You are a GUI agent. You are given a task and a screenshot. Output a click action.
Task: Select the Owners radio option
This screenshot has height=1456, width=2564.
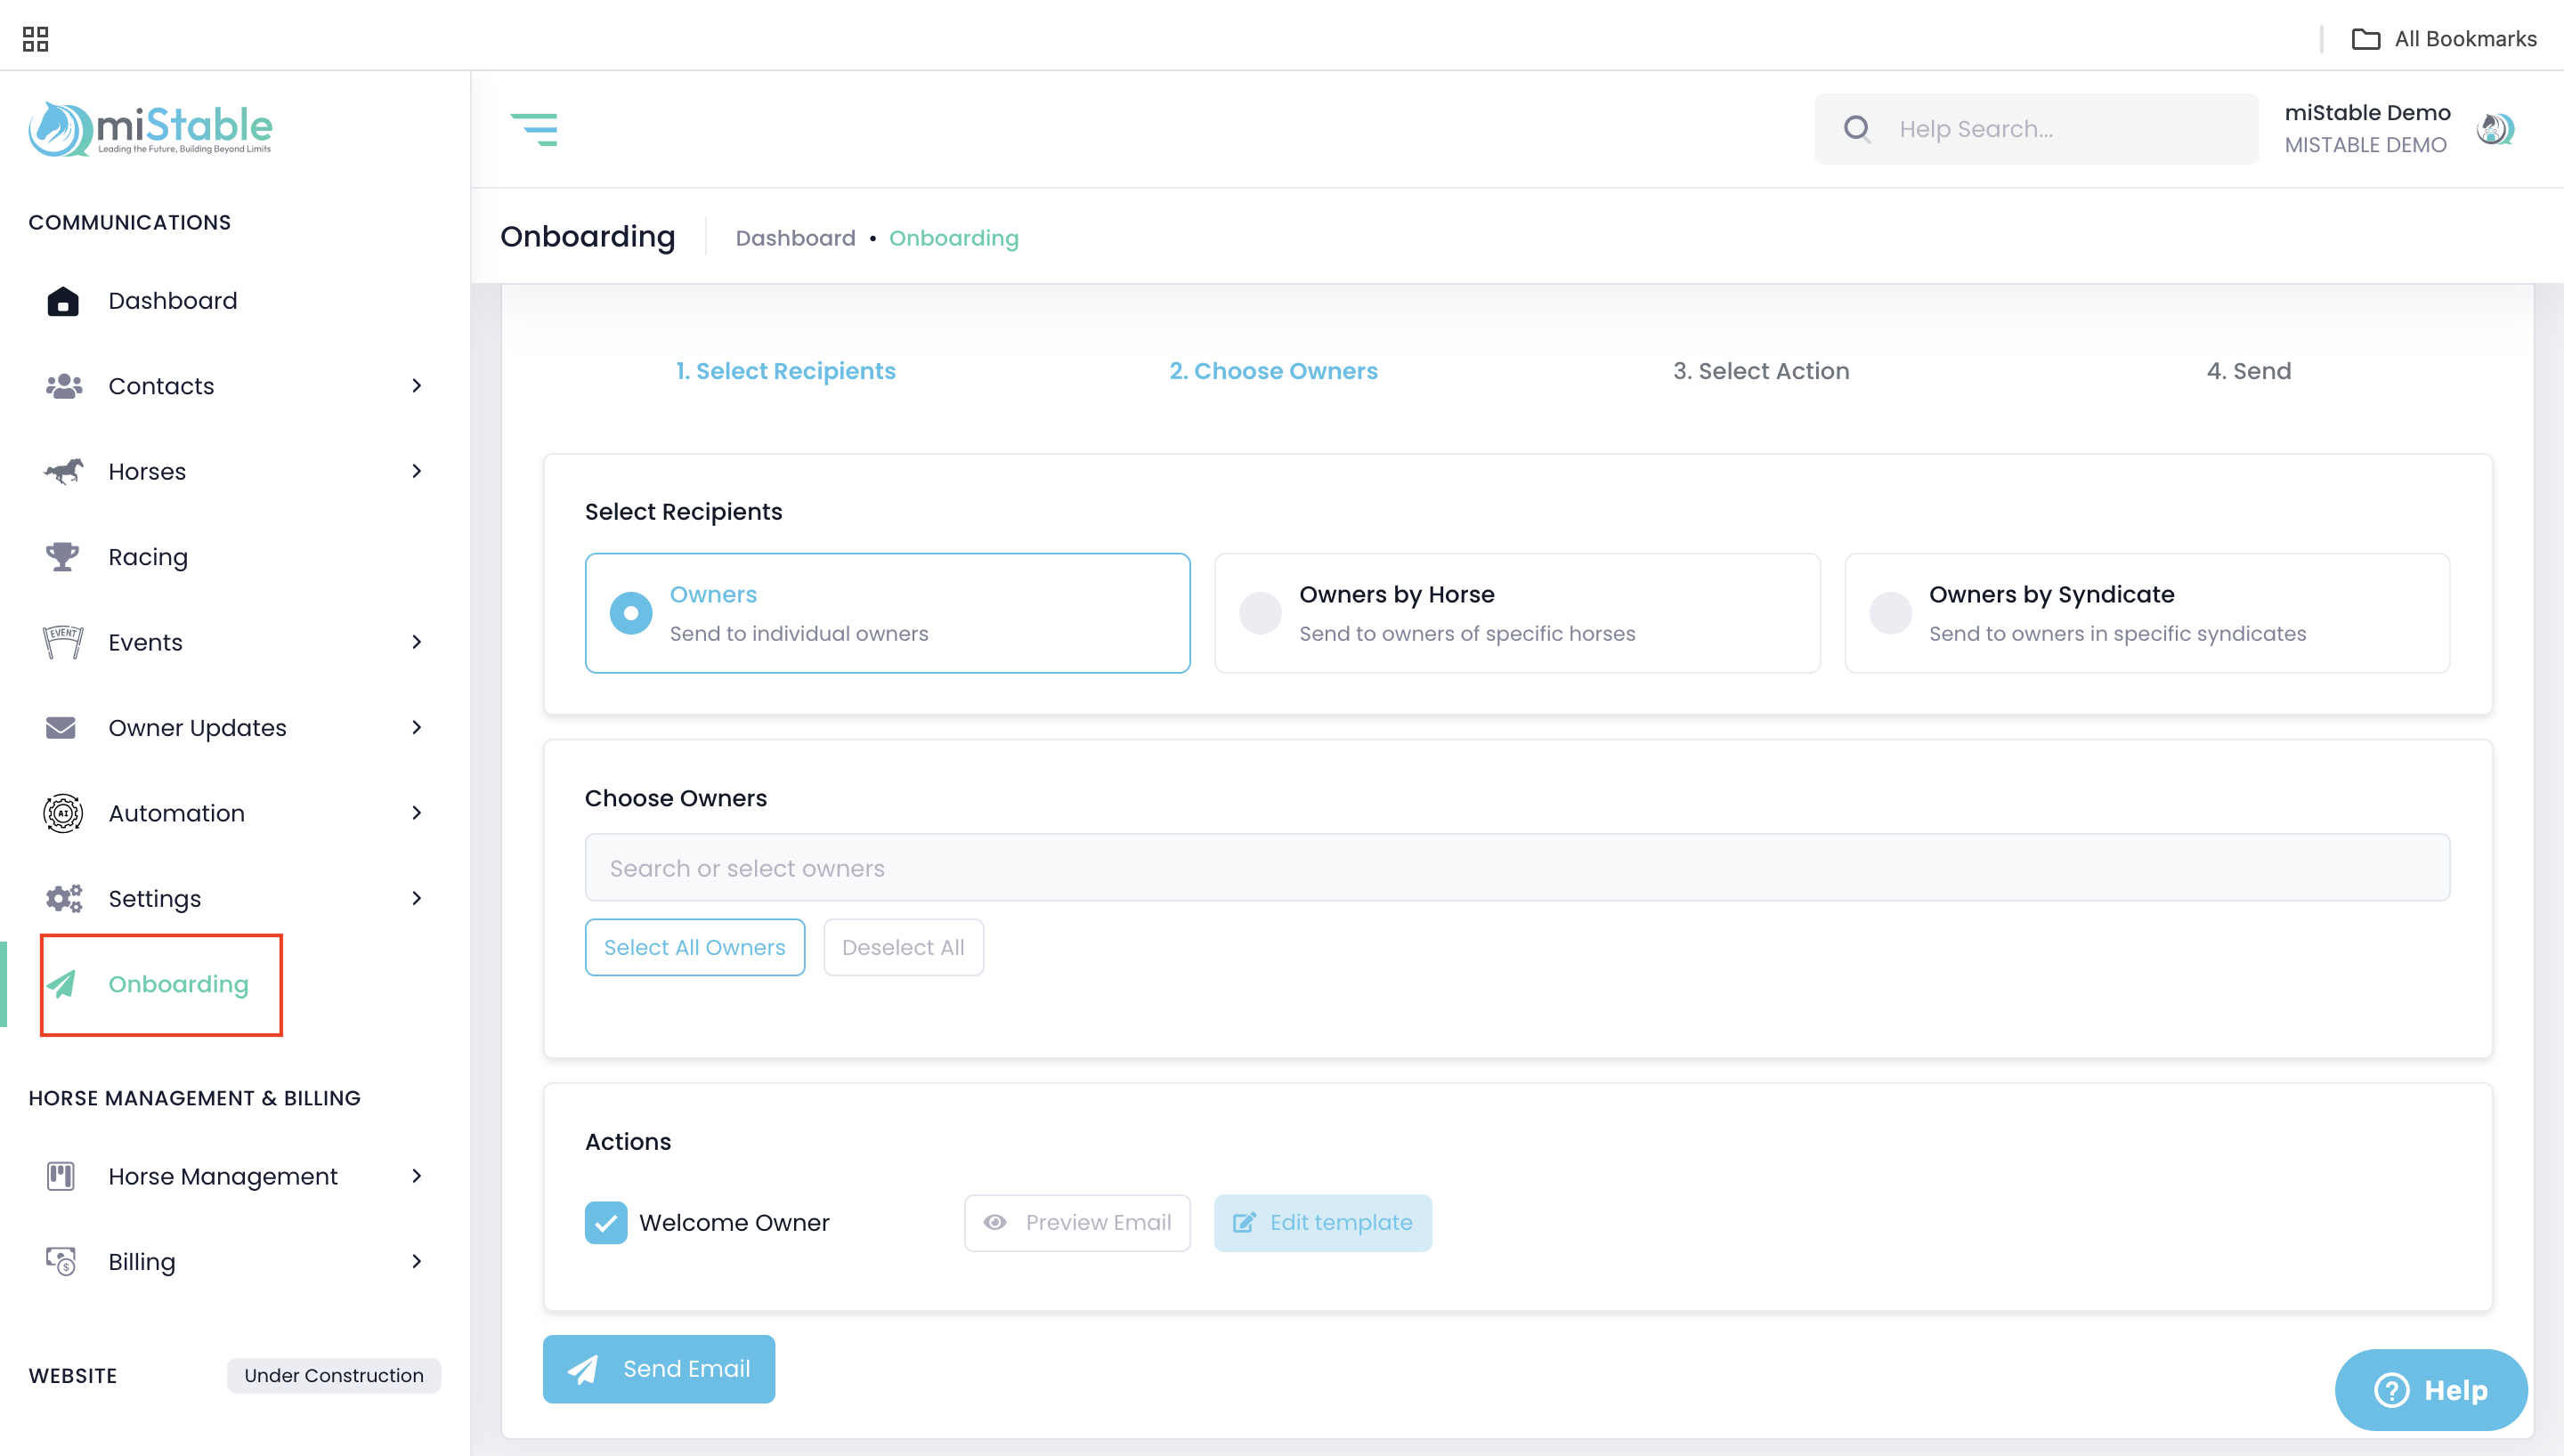631,613
